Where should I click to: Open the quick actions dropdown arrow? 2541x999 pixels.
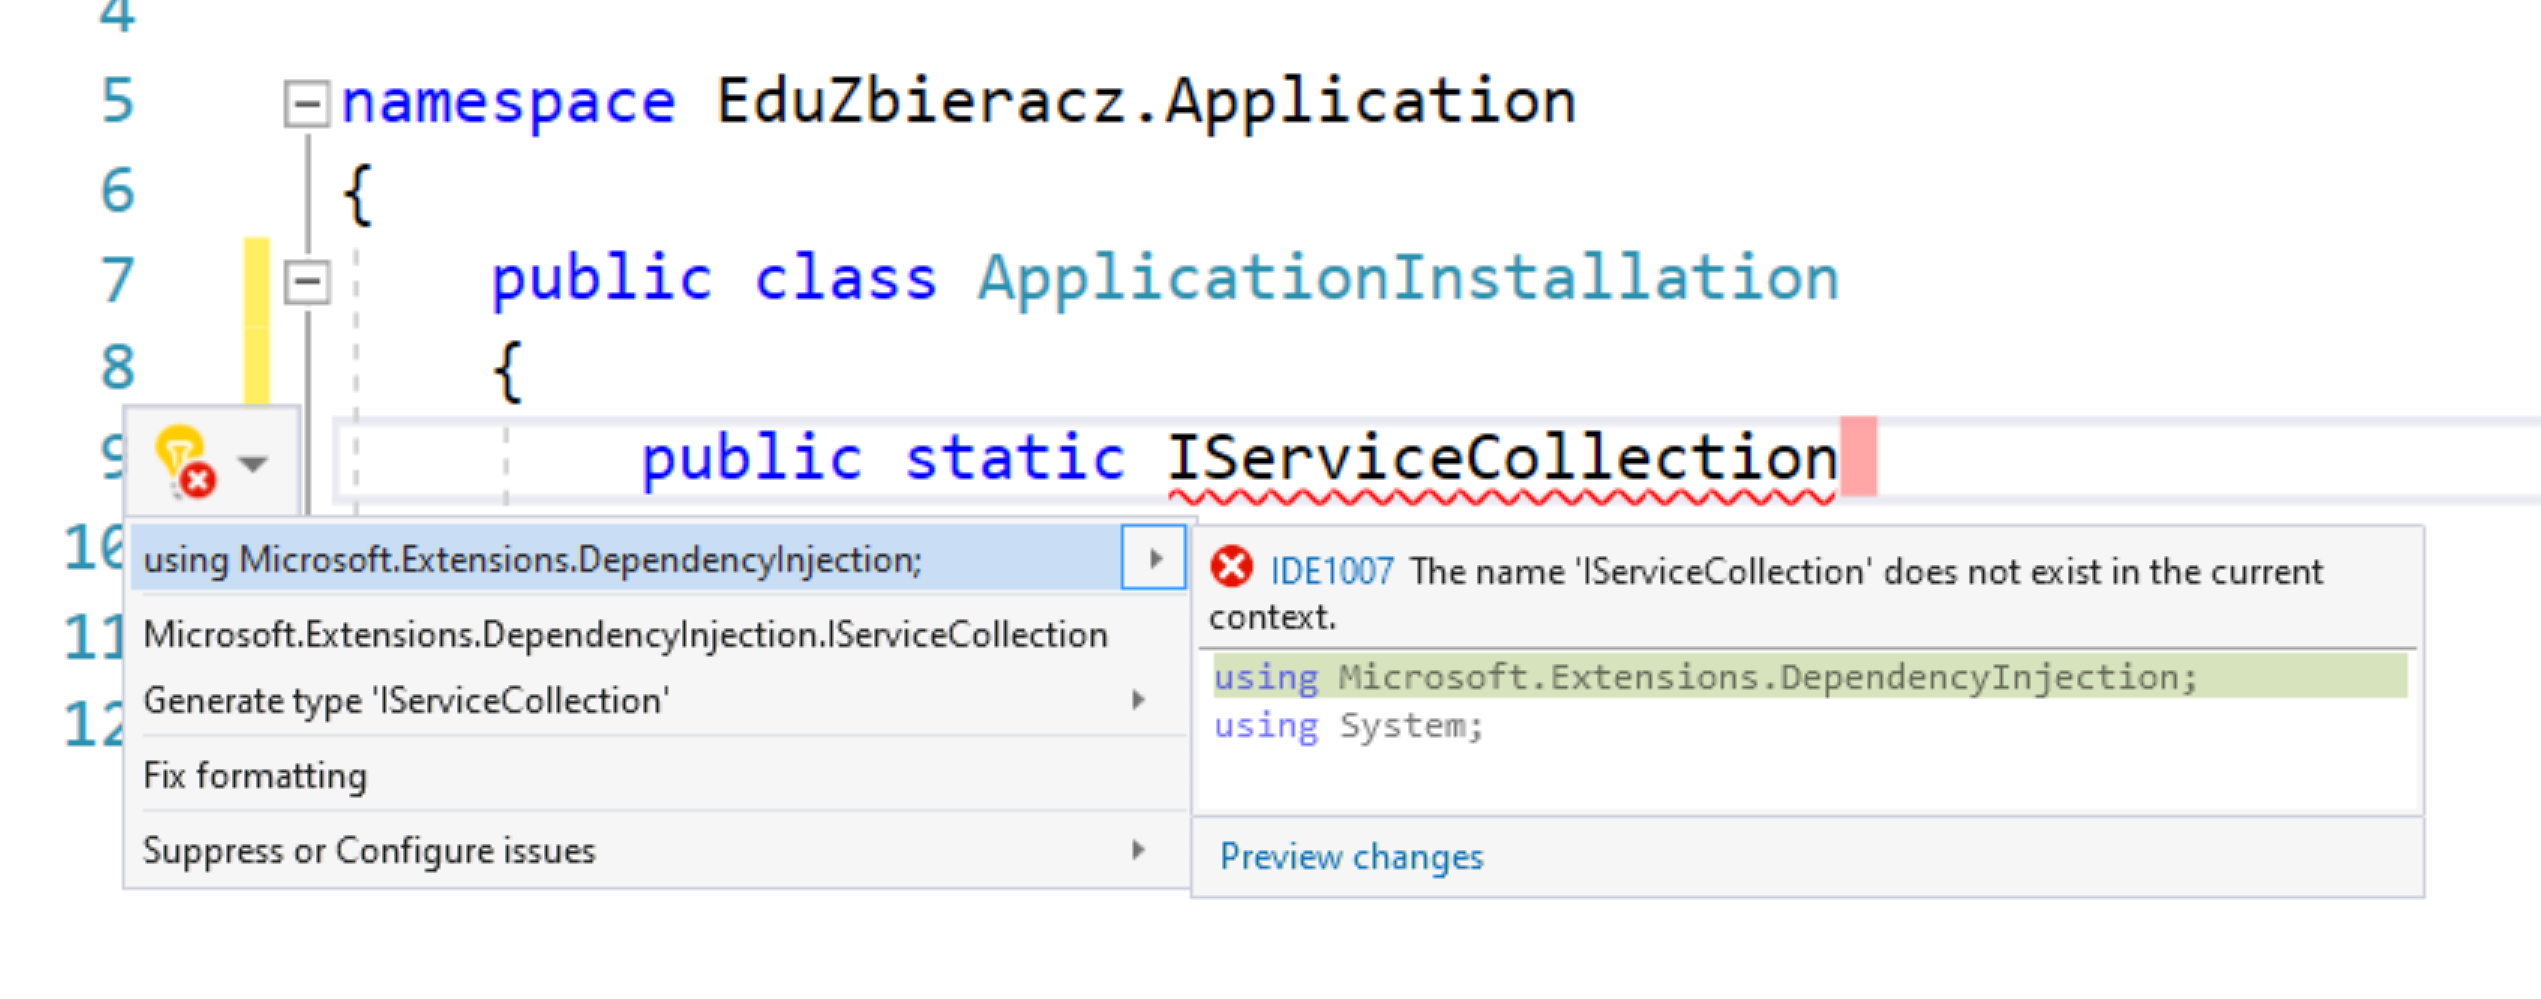[x=253, y=464]
